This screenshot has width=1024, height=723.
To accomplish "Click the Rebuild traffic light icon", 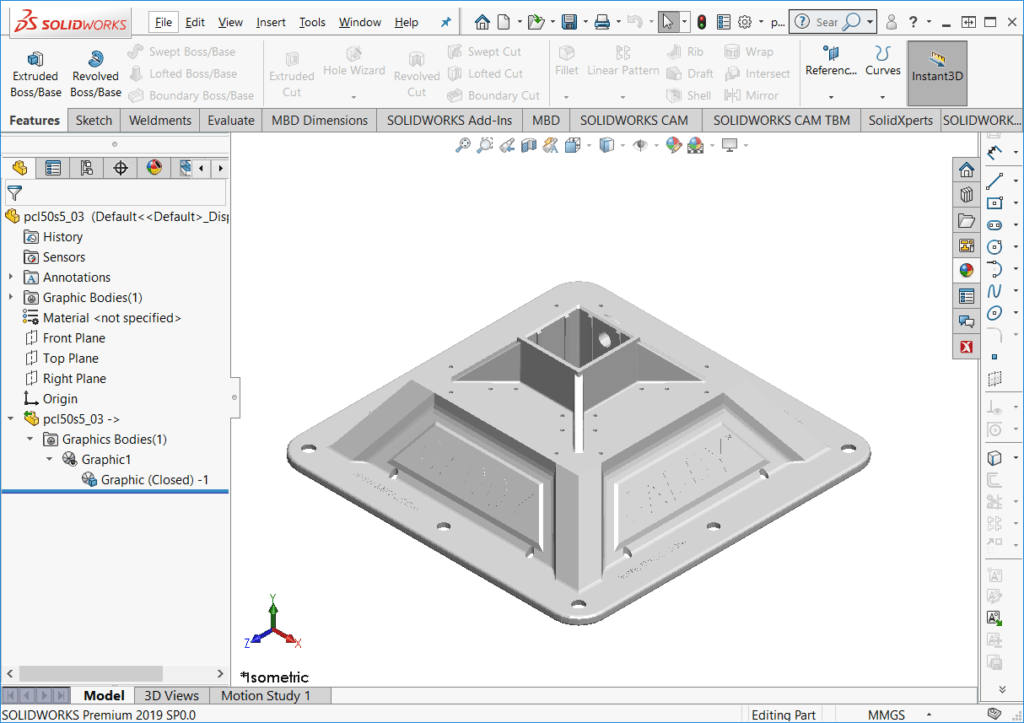I will (x=701, y=22).
